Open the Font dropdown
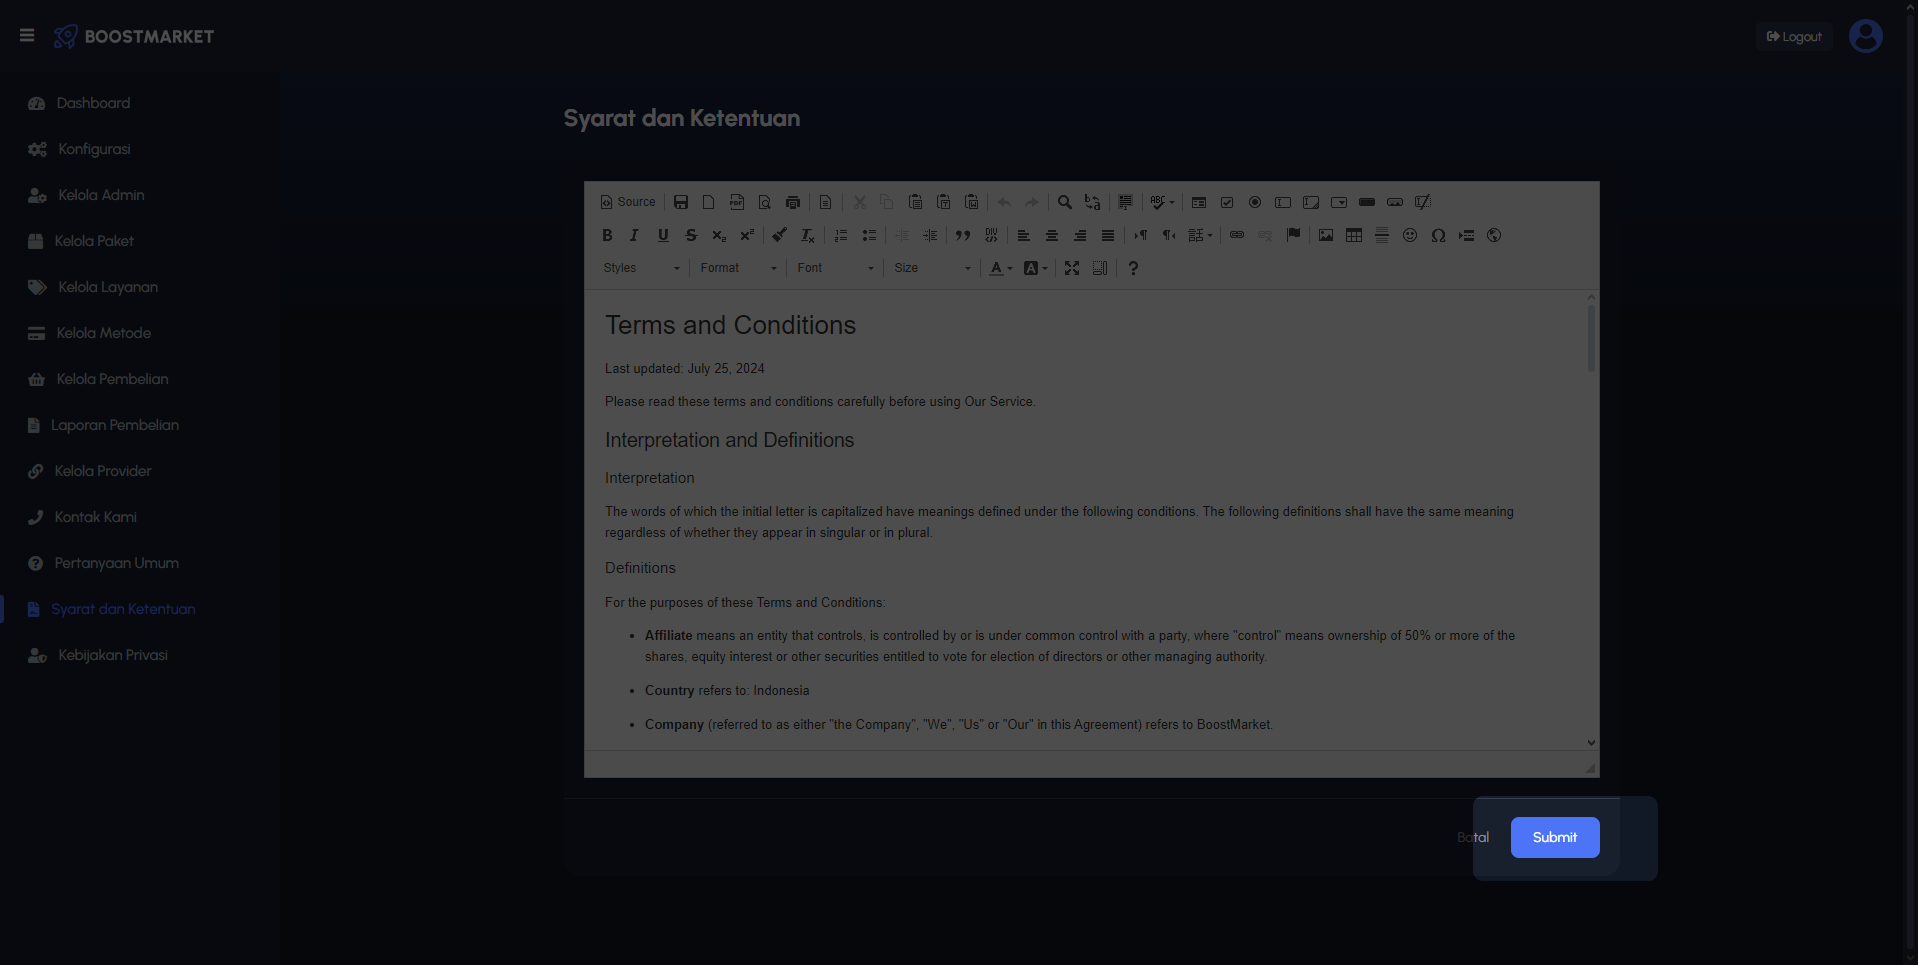This screenshot has width=1918, height=965. 835,268
